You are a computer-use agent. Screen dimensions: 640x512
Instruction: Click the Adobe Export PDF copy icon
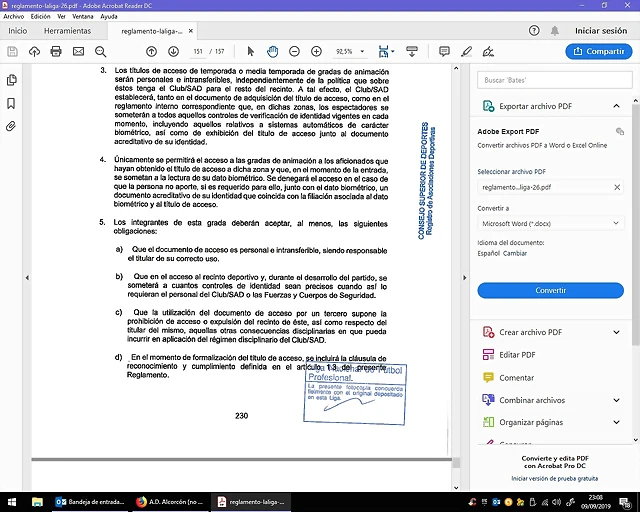coord(620,131)
